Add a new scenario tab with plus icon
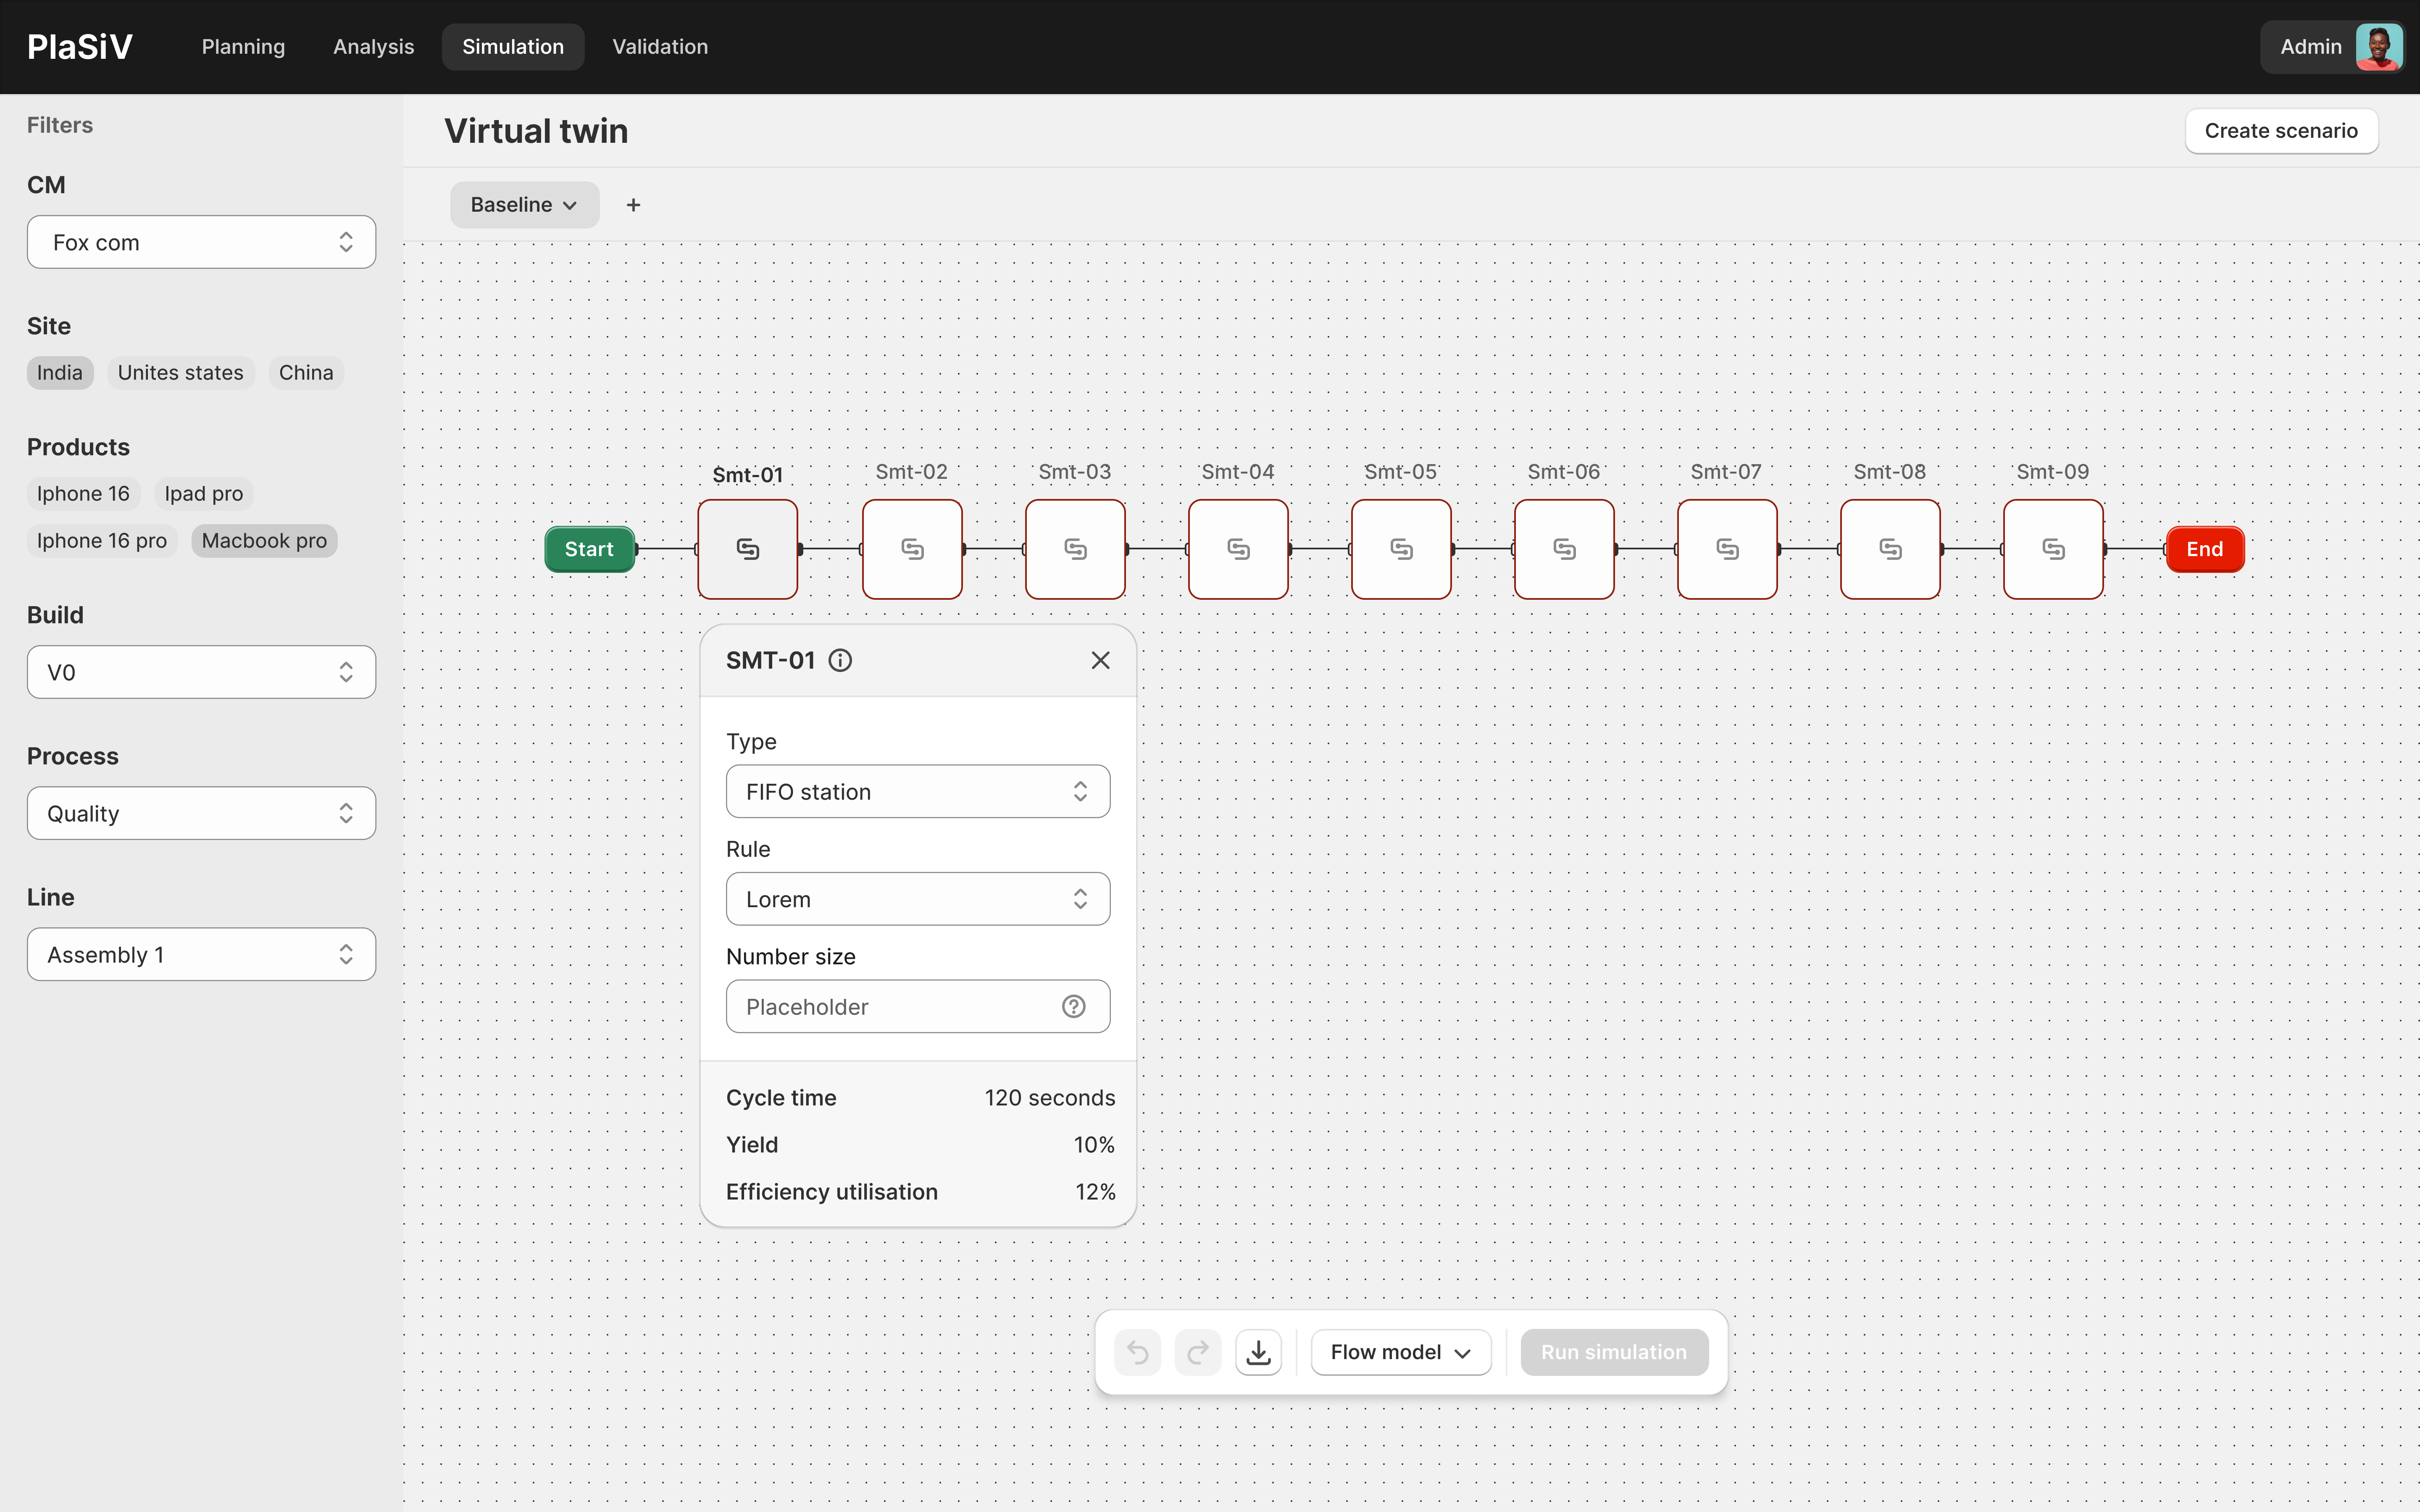This screenshot has width=2420, height=1512. pyautogui.click(x=633, y=205)
